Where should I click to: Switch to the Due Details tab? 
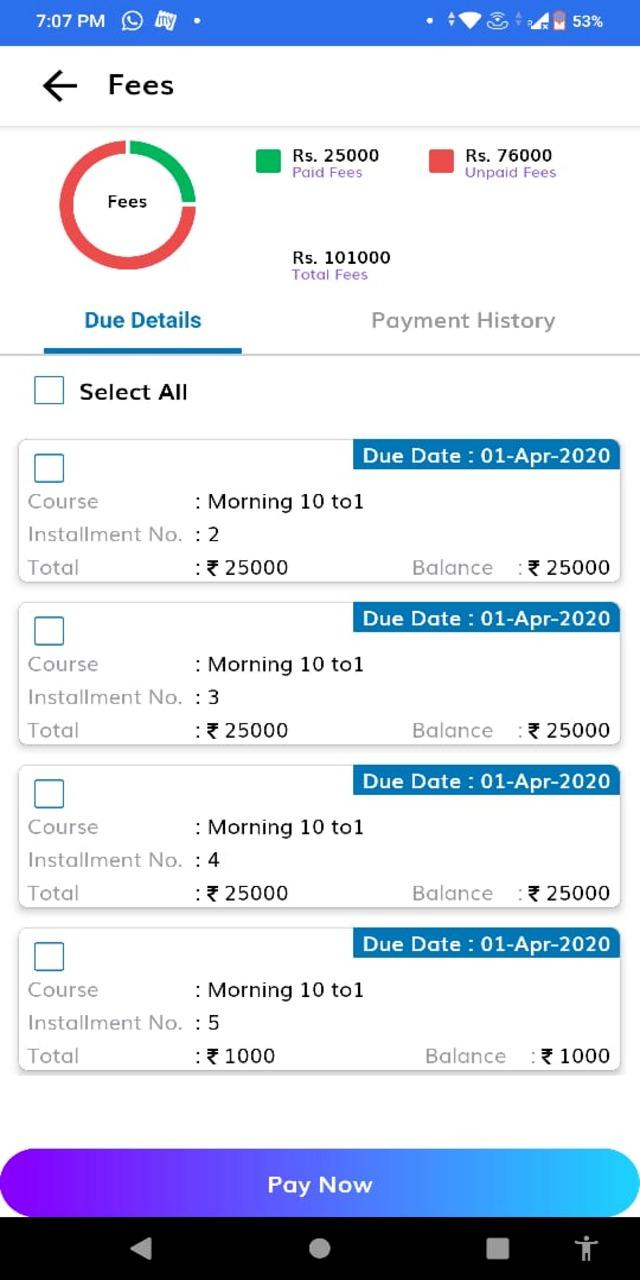(x=143, y=321)
